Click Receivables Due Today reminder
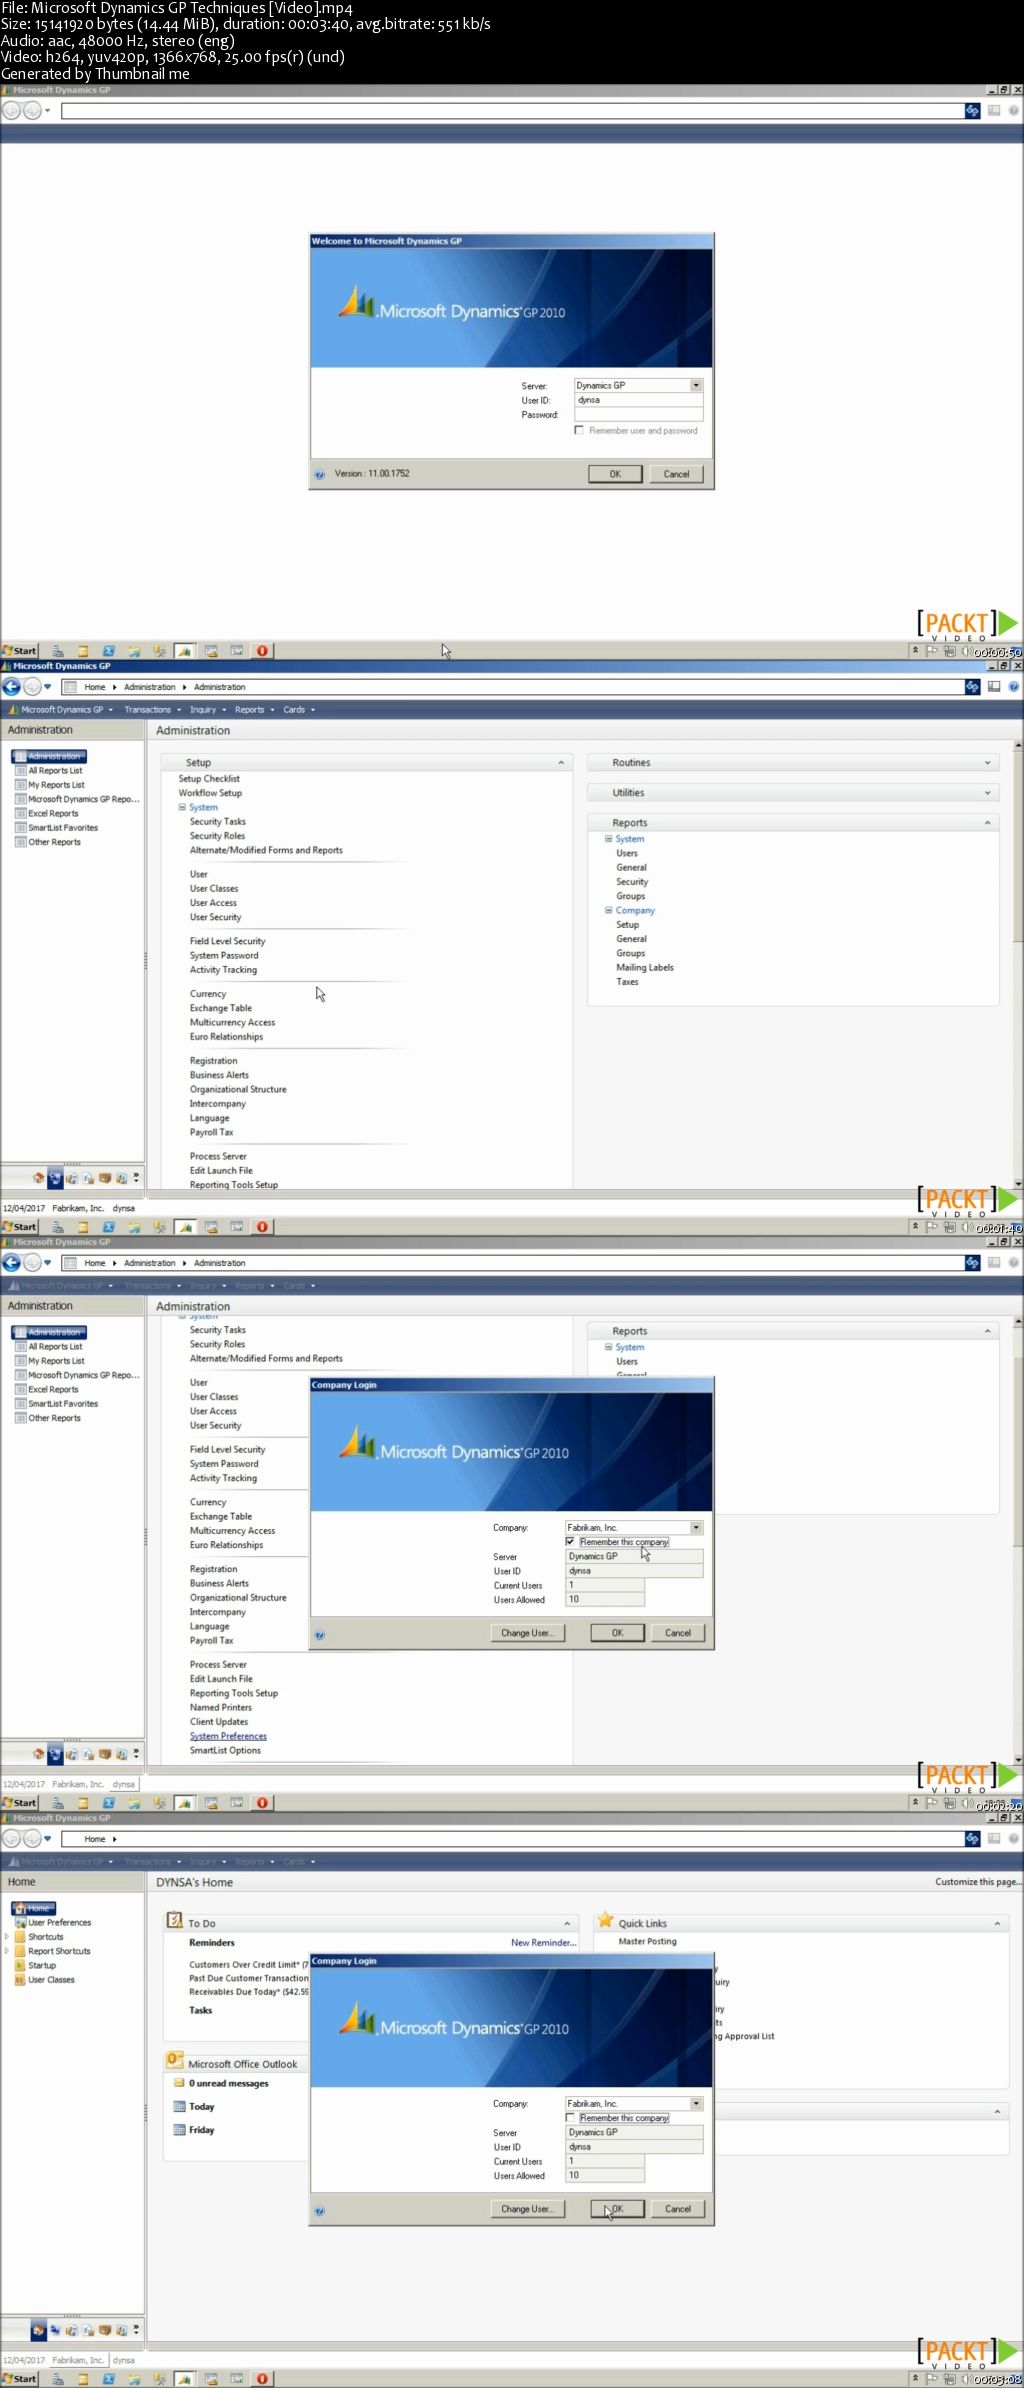The image size is (1024, 2388). (x=248, y=1992)
